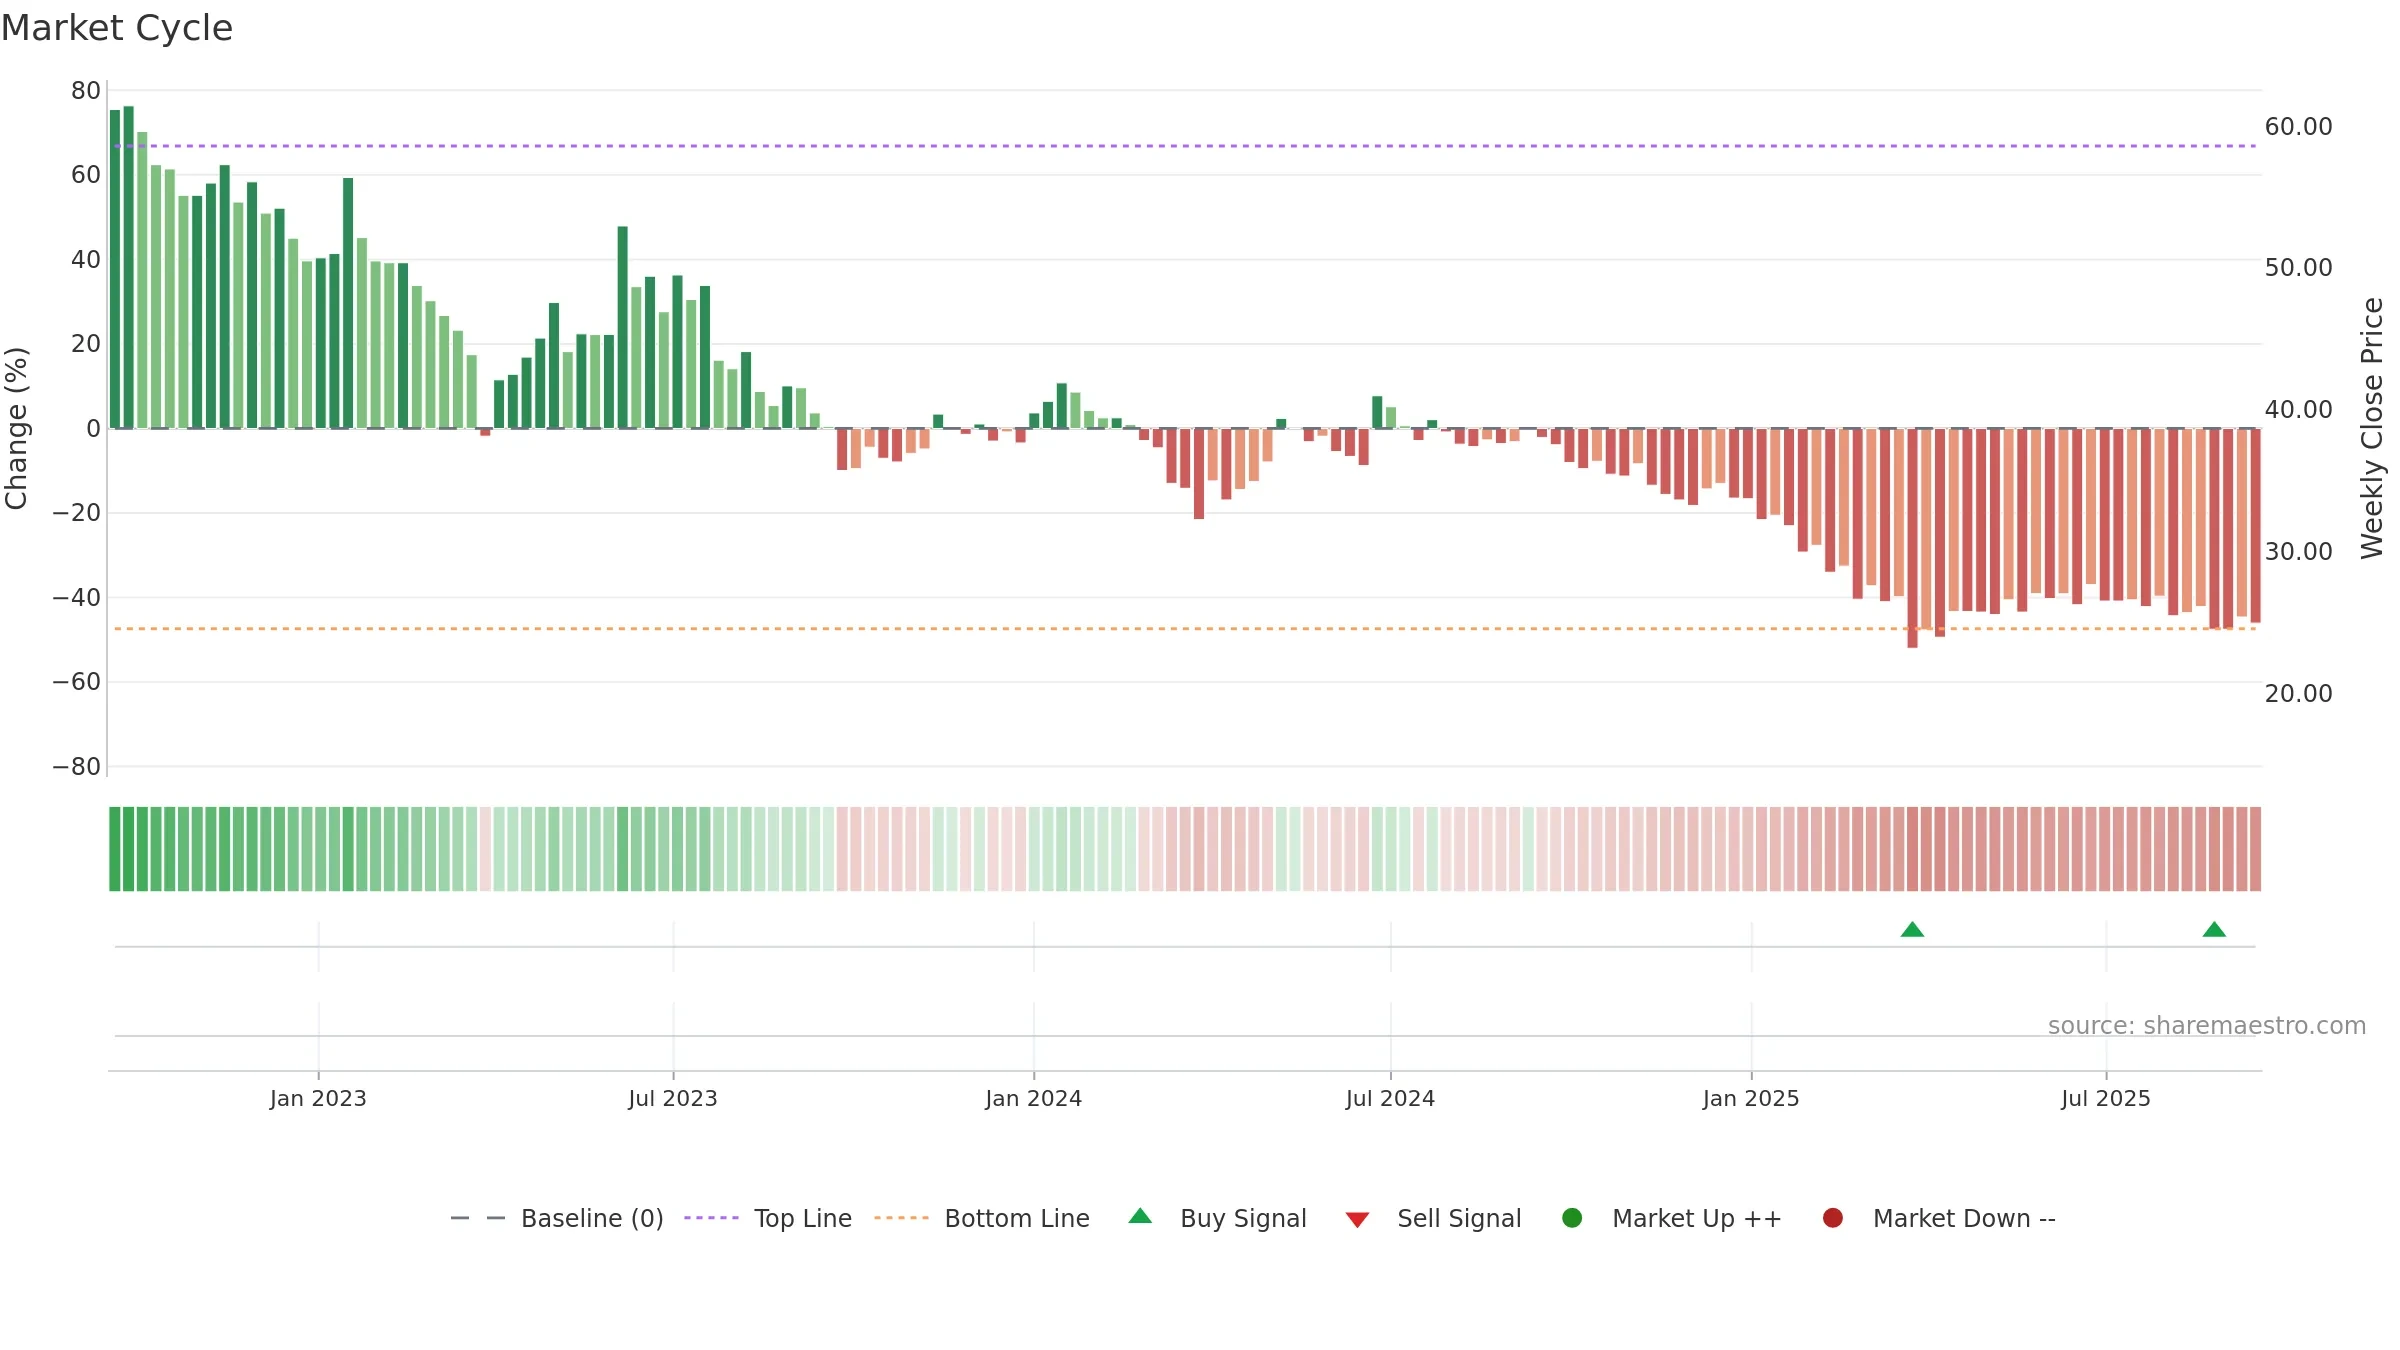Click the Jan 2023 axis label
Viewport: 2400px width, 1350px height.
point(318,1099)
